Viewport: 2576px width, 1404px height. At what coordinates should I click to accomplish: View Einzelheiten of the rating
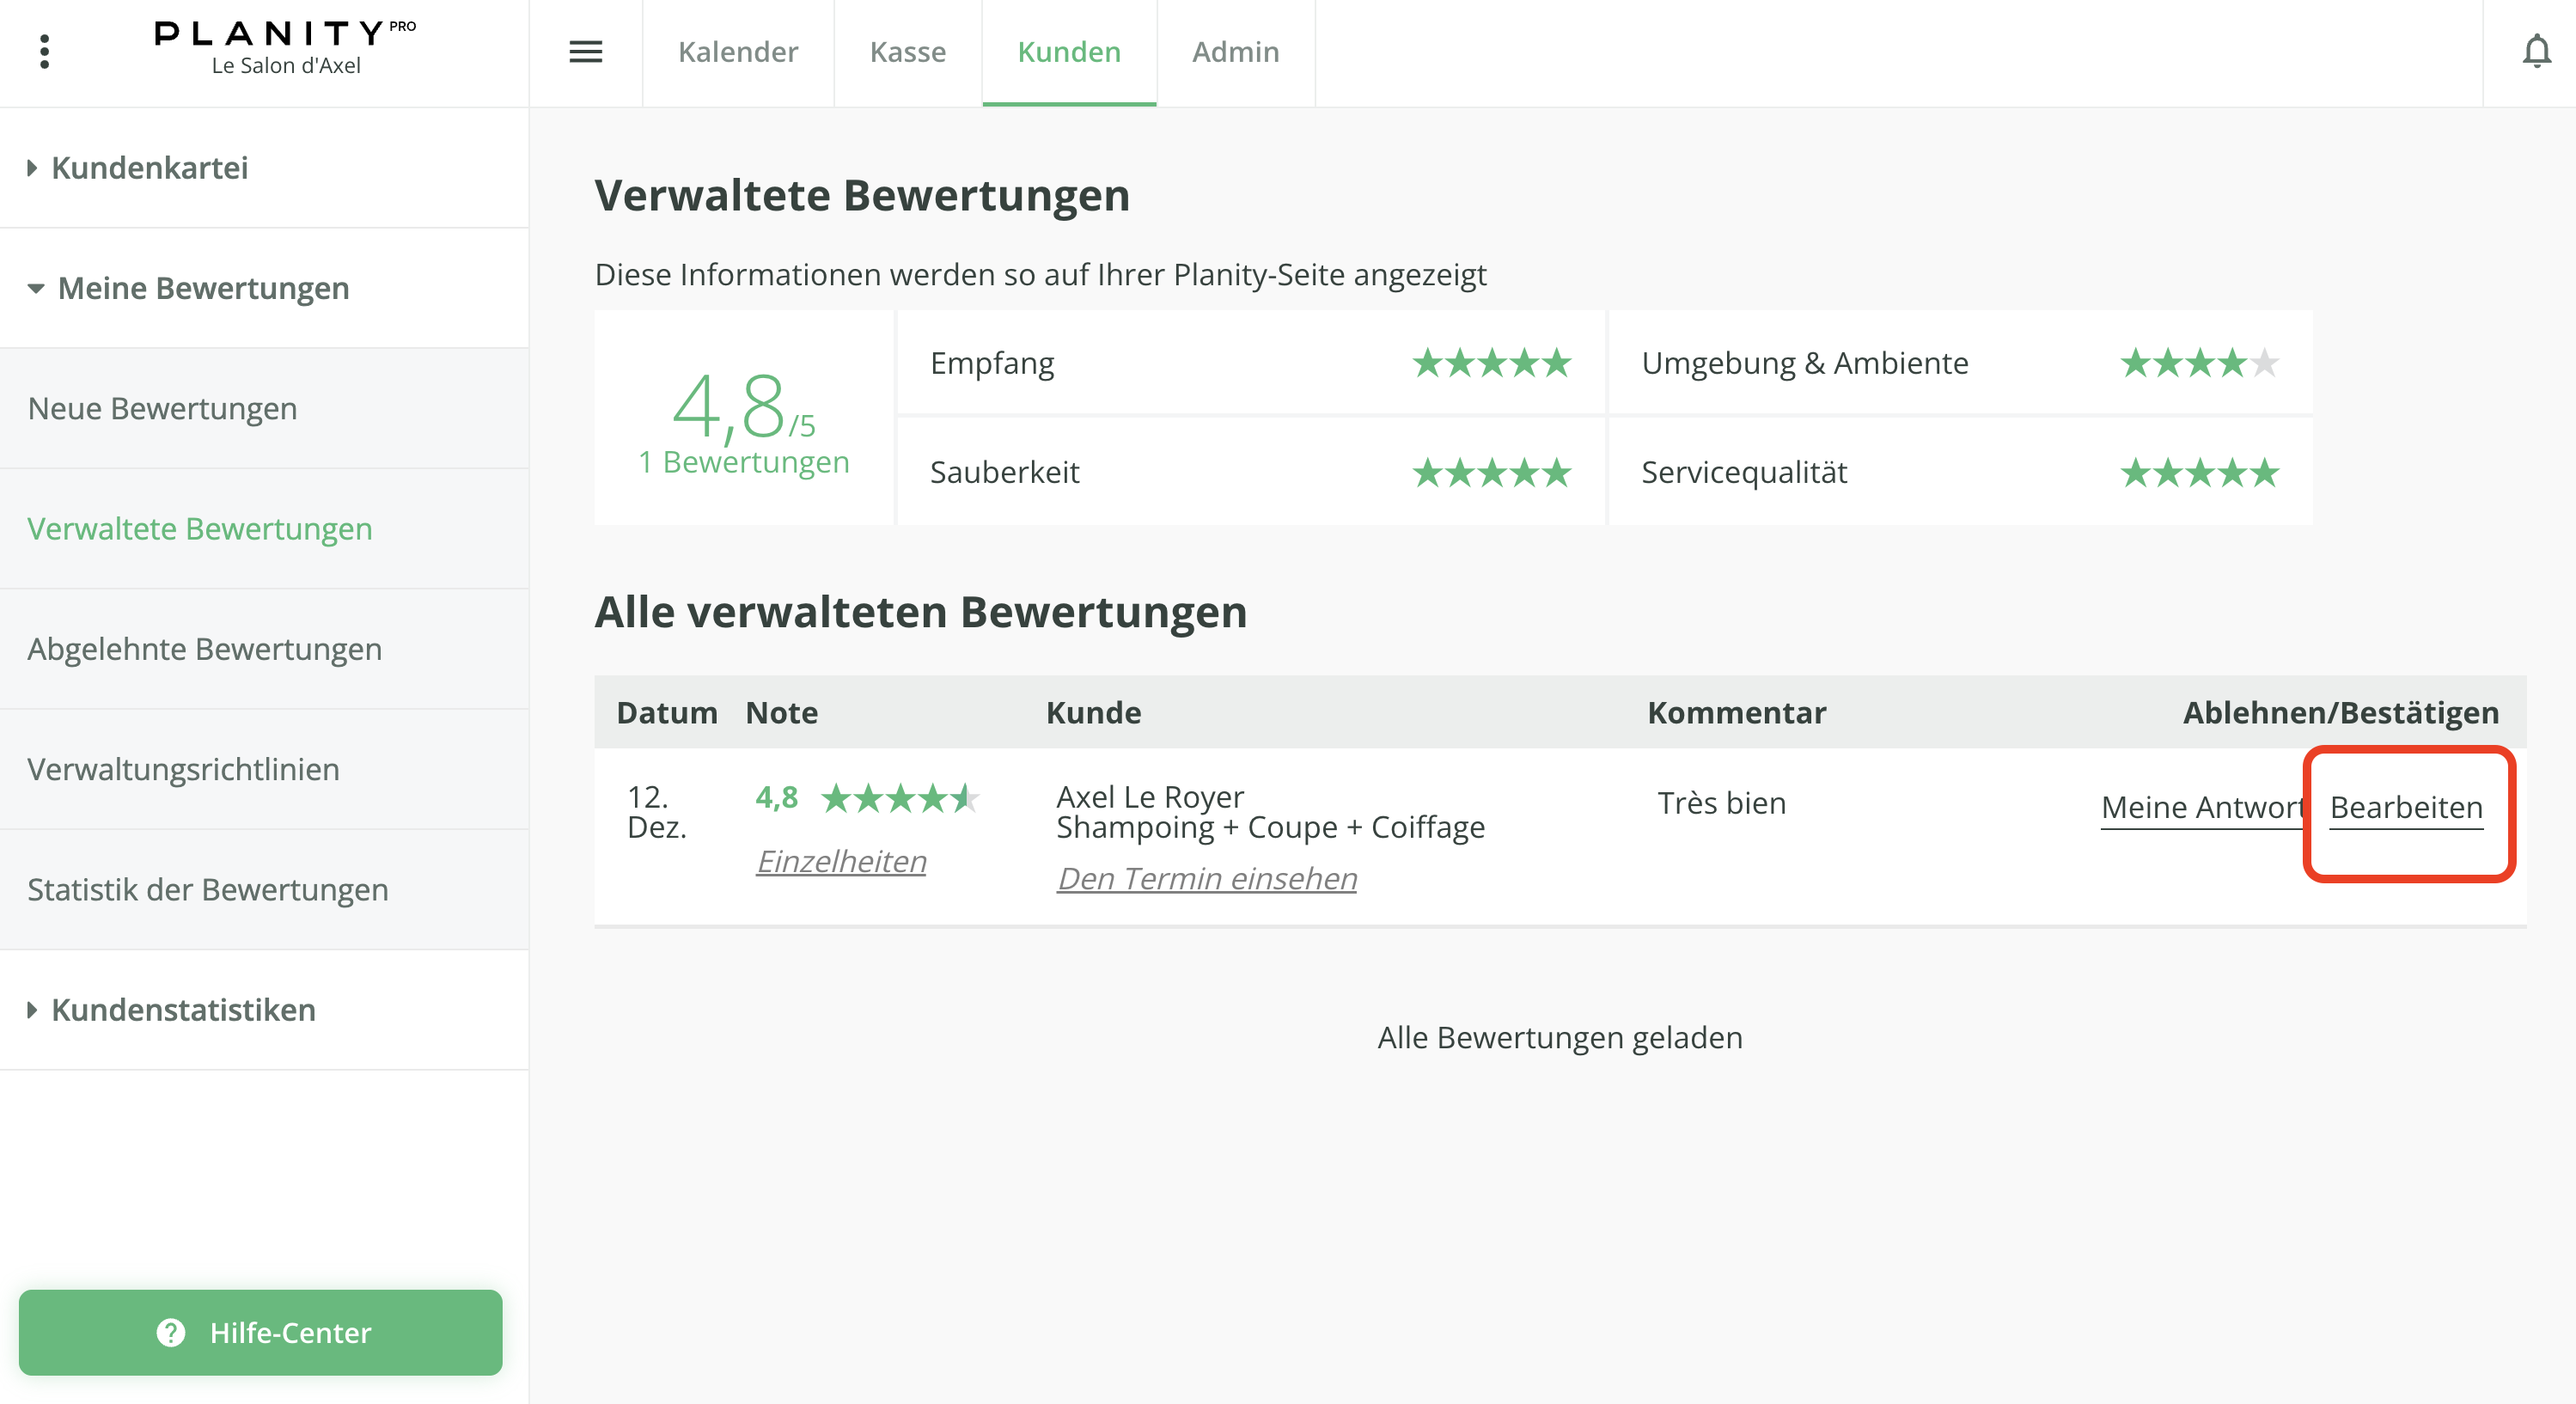[841, 861]
